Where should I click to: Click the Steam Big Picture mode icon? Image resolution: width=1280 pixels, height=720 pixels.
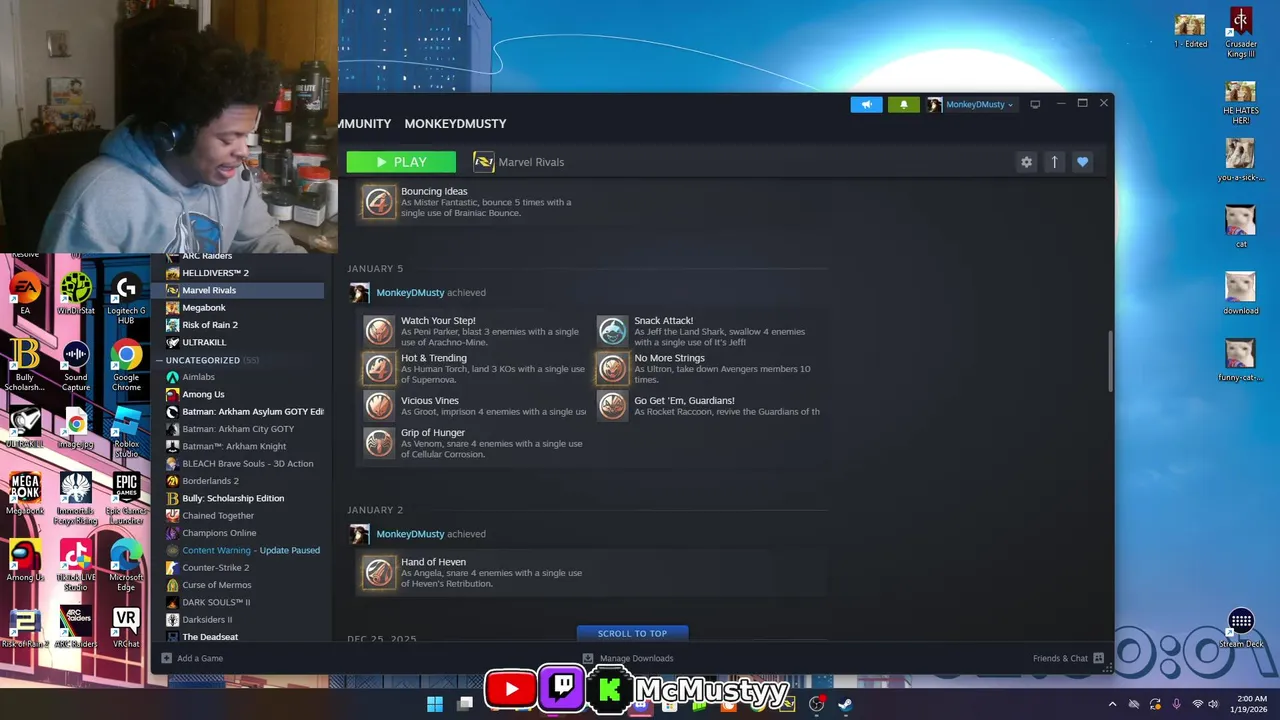pyautogui.click(x=1035, y=104)
